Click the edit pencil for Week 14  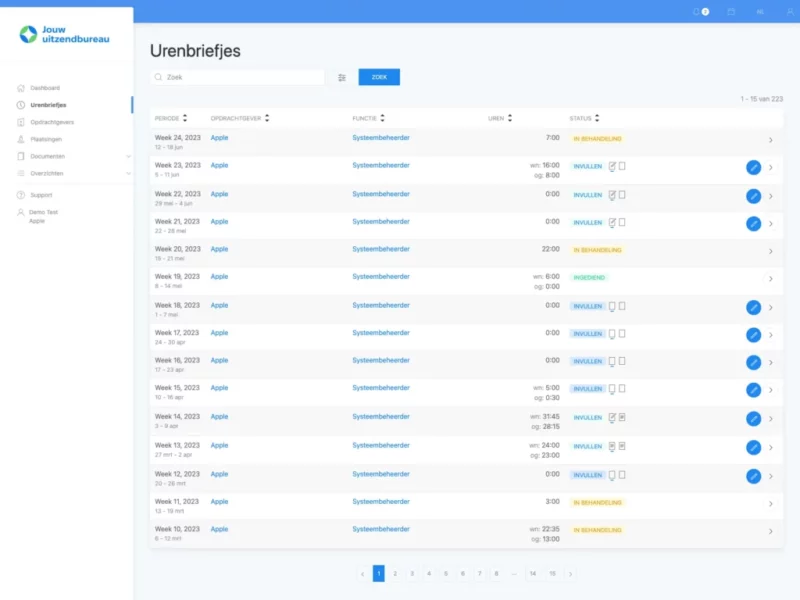pos(753,419)
